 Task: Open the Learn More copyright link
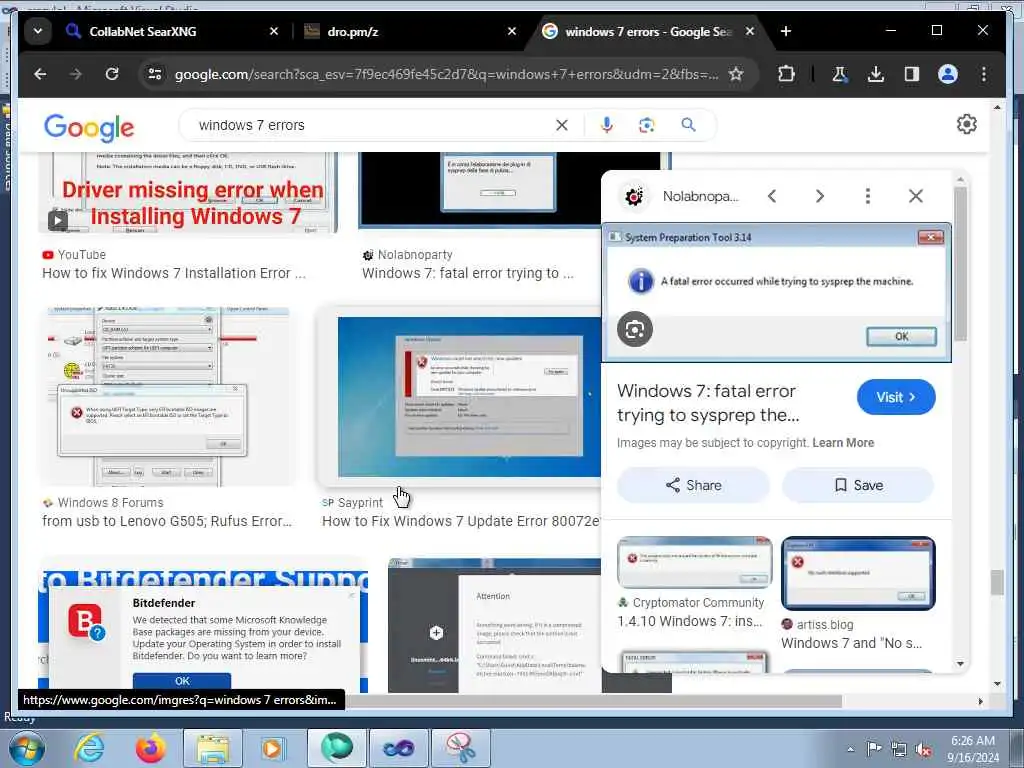(843, 443)
